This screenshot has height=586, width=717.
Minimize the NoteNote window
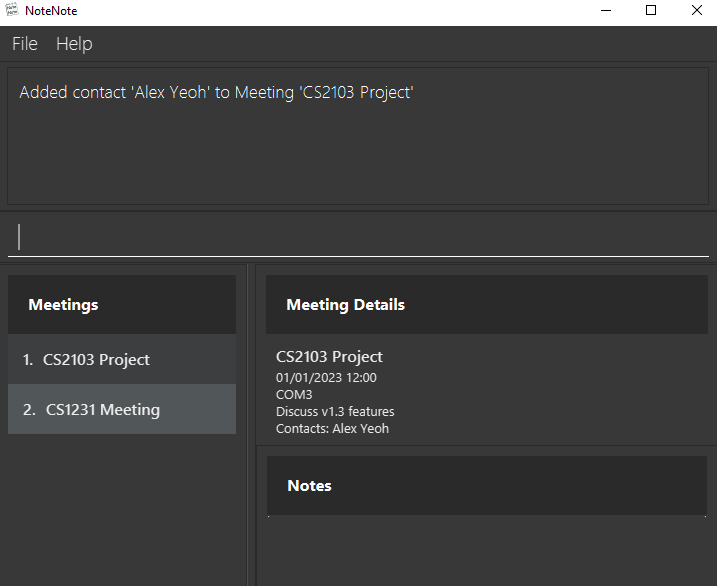606,11
